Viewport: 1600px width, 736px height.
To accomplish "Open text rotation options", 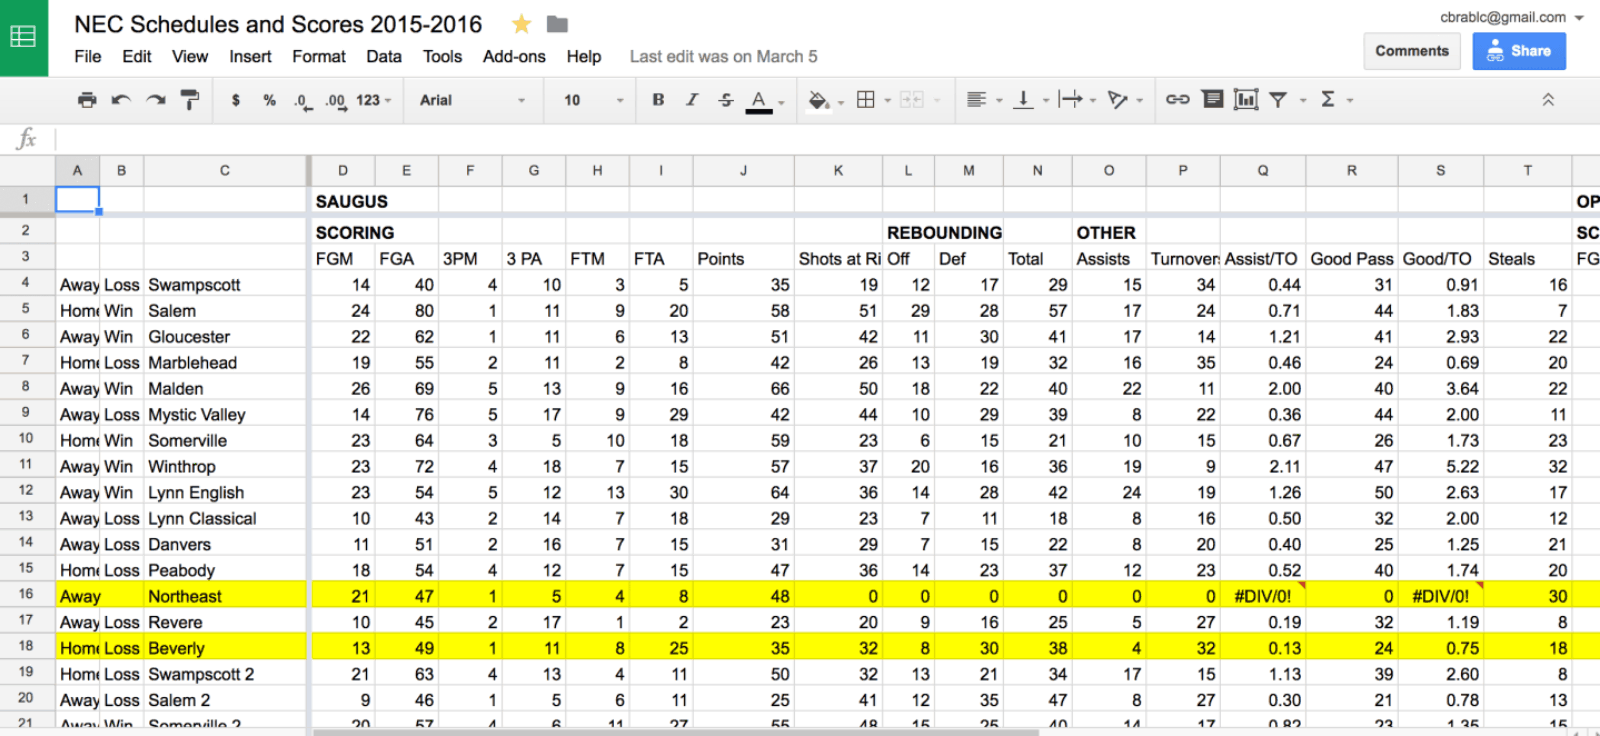I will click(1118, 100).
